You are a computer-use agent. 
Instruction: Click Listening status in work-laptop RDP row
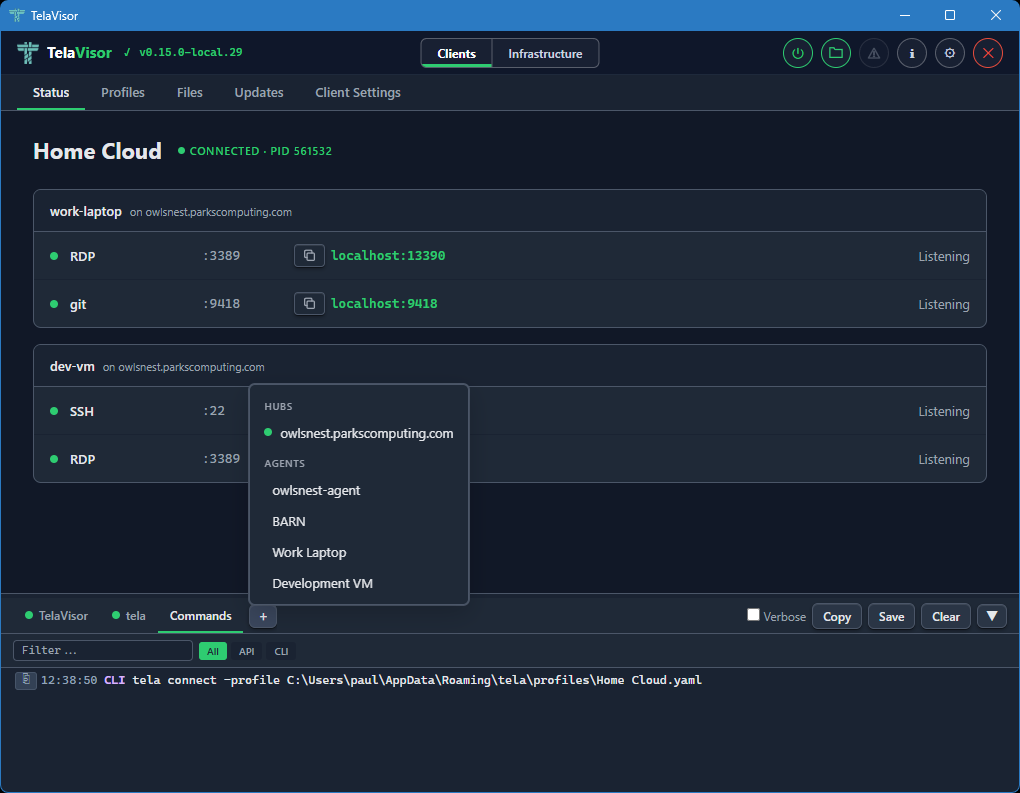click(944, 256)
